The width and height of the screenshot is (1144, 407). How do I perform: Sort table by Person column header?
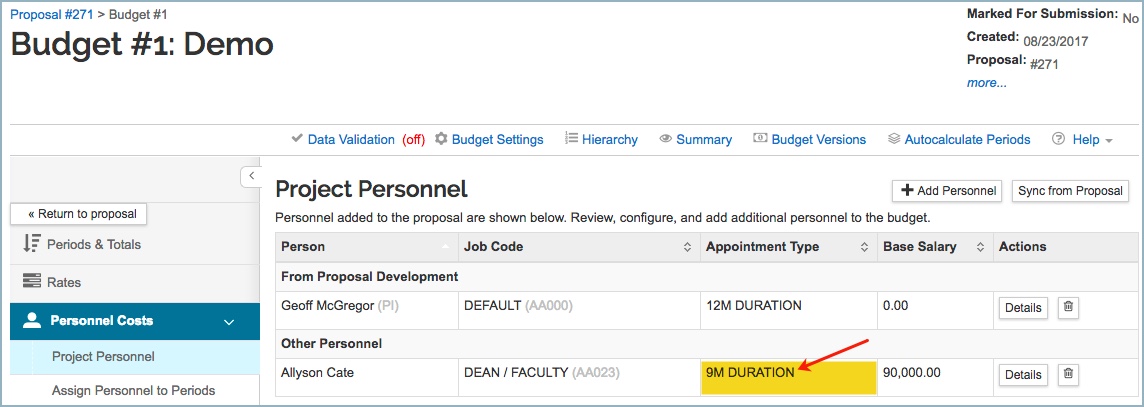(367, 247)
